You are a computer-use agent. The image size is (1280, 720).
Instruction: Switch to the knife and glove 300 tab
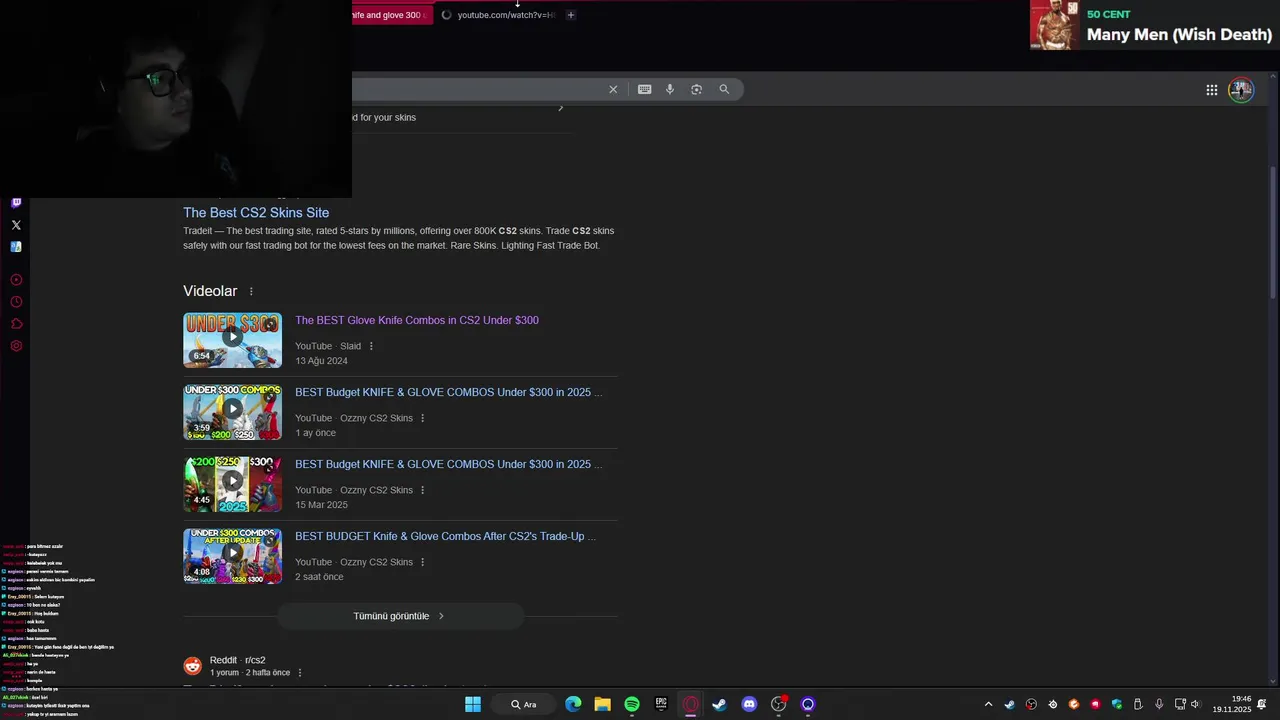(x=392, y=15)
